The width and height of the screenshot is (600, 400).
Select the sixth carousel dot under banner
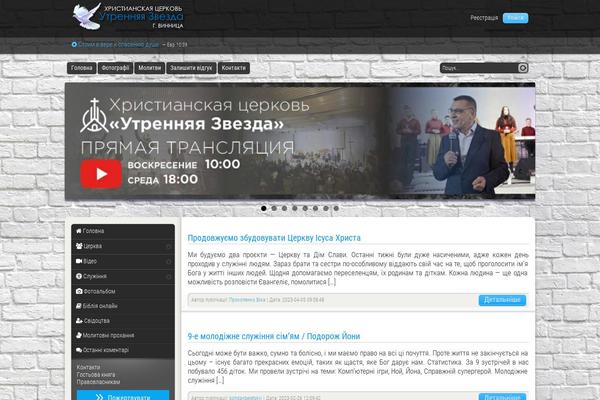click(x=315, y=208)
